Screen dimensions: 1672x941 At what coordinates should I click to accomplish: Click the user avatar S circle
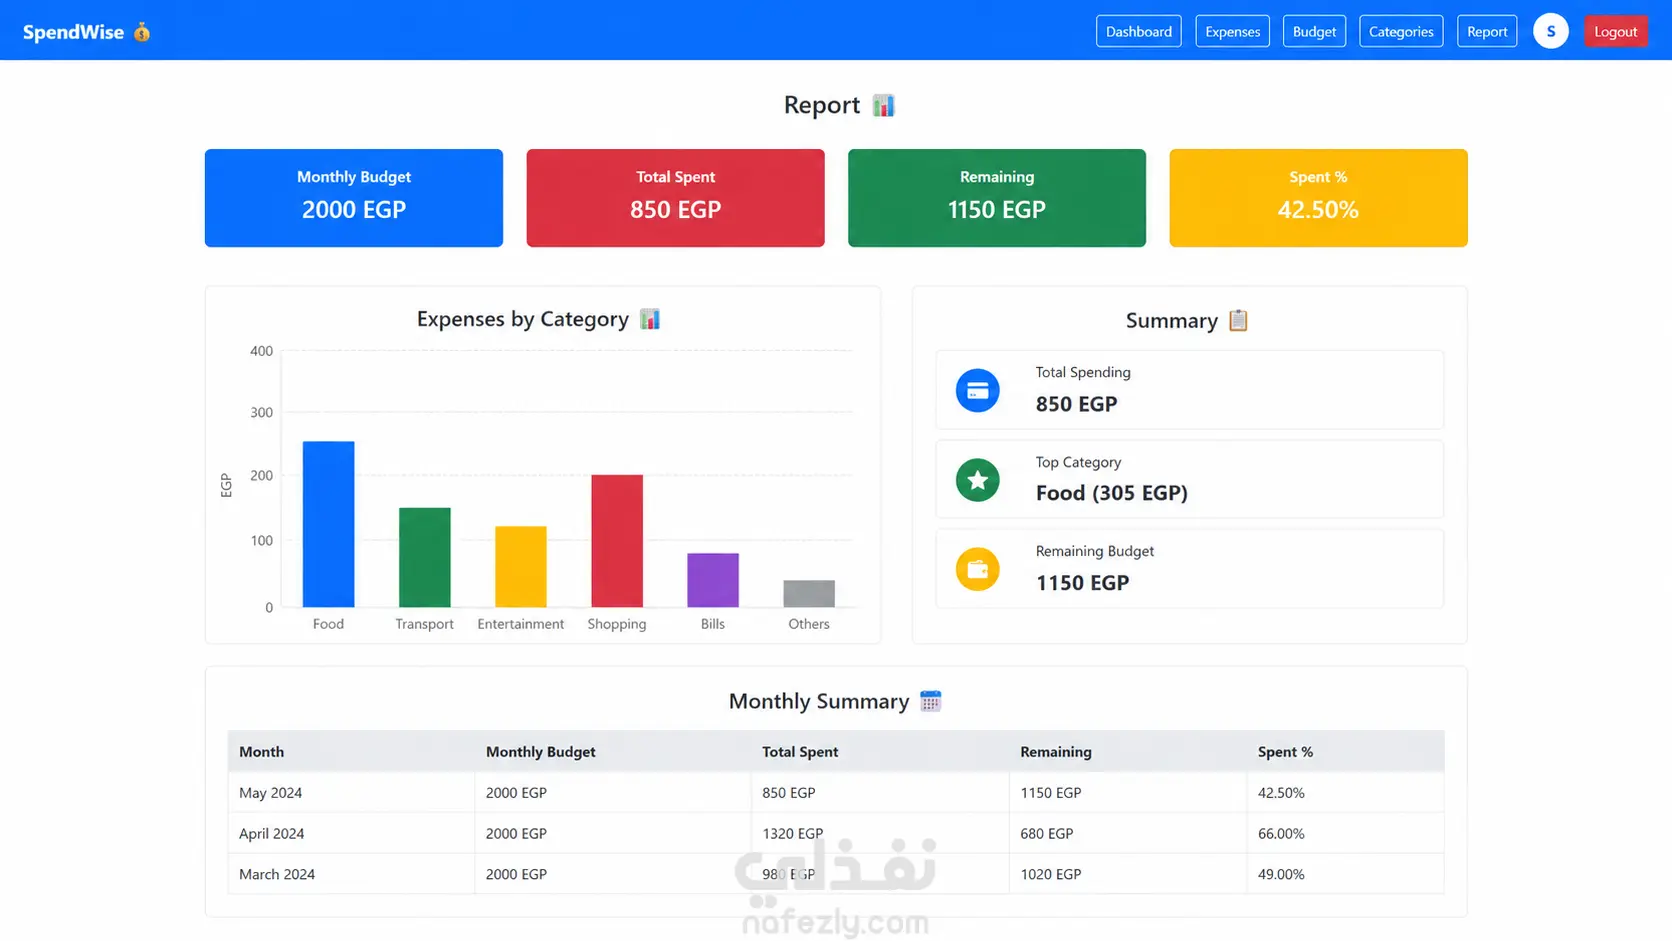click(x=1550, y=31)
